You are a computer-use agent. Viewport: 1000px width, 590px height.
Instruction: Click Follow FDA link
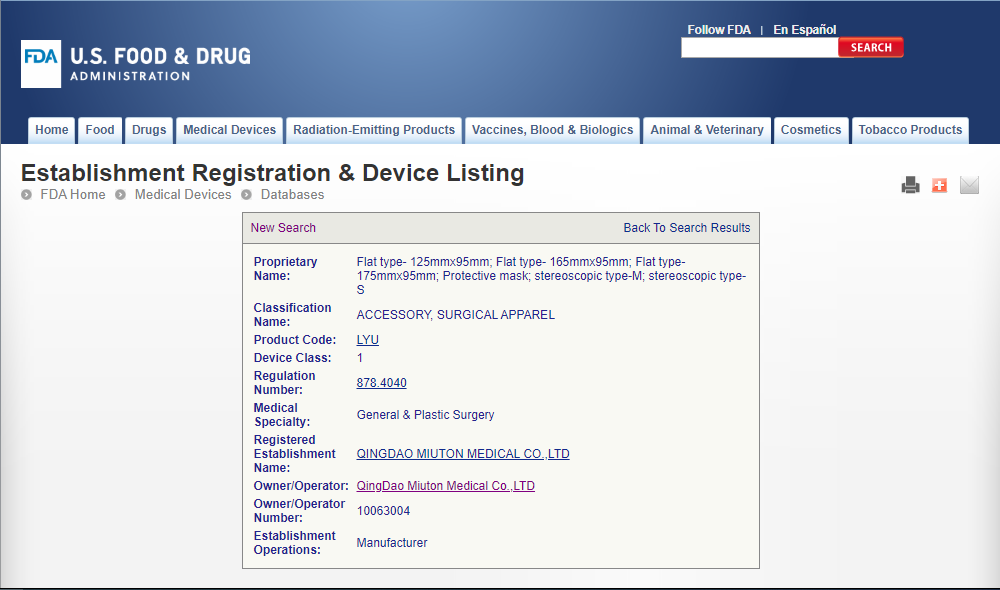719,29
